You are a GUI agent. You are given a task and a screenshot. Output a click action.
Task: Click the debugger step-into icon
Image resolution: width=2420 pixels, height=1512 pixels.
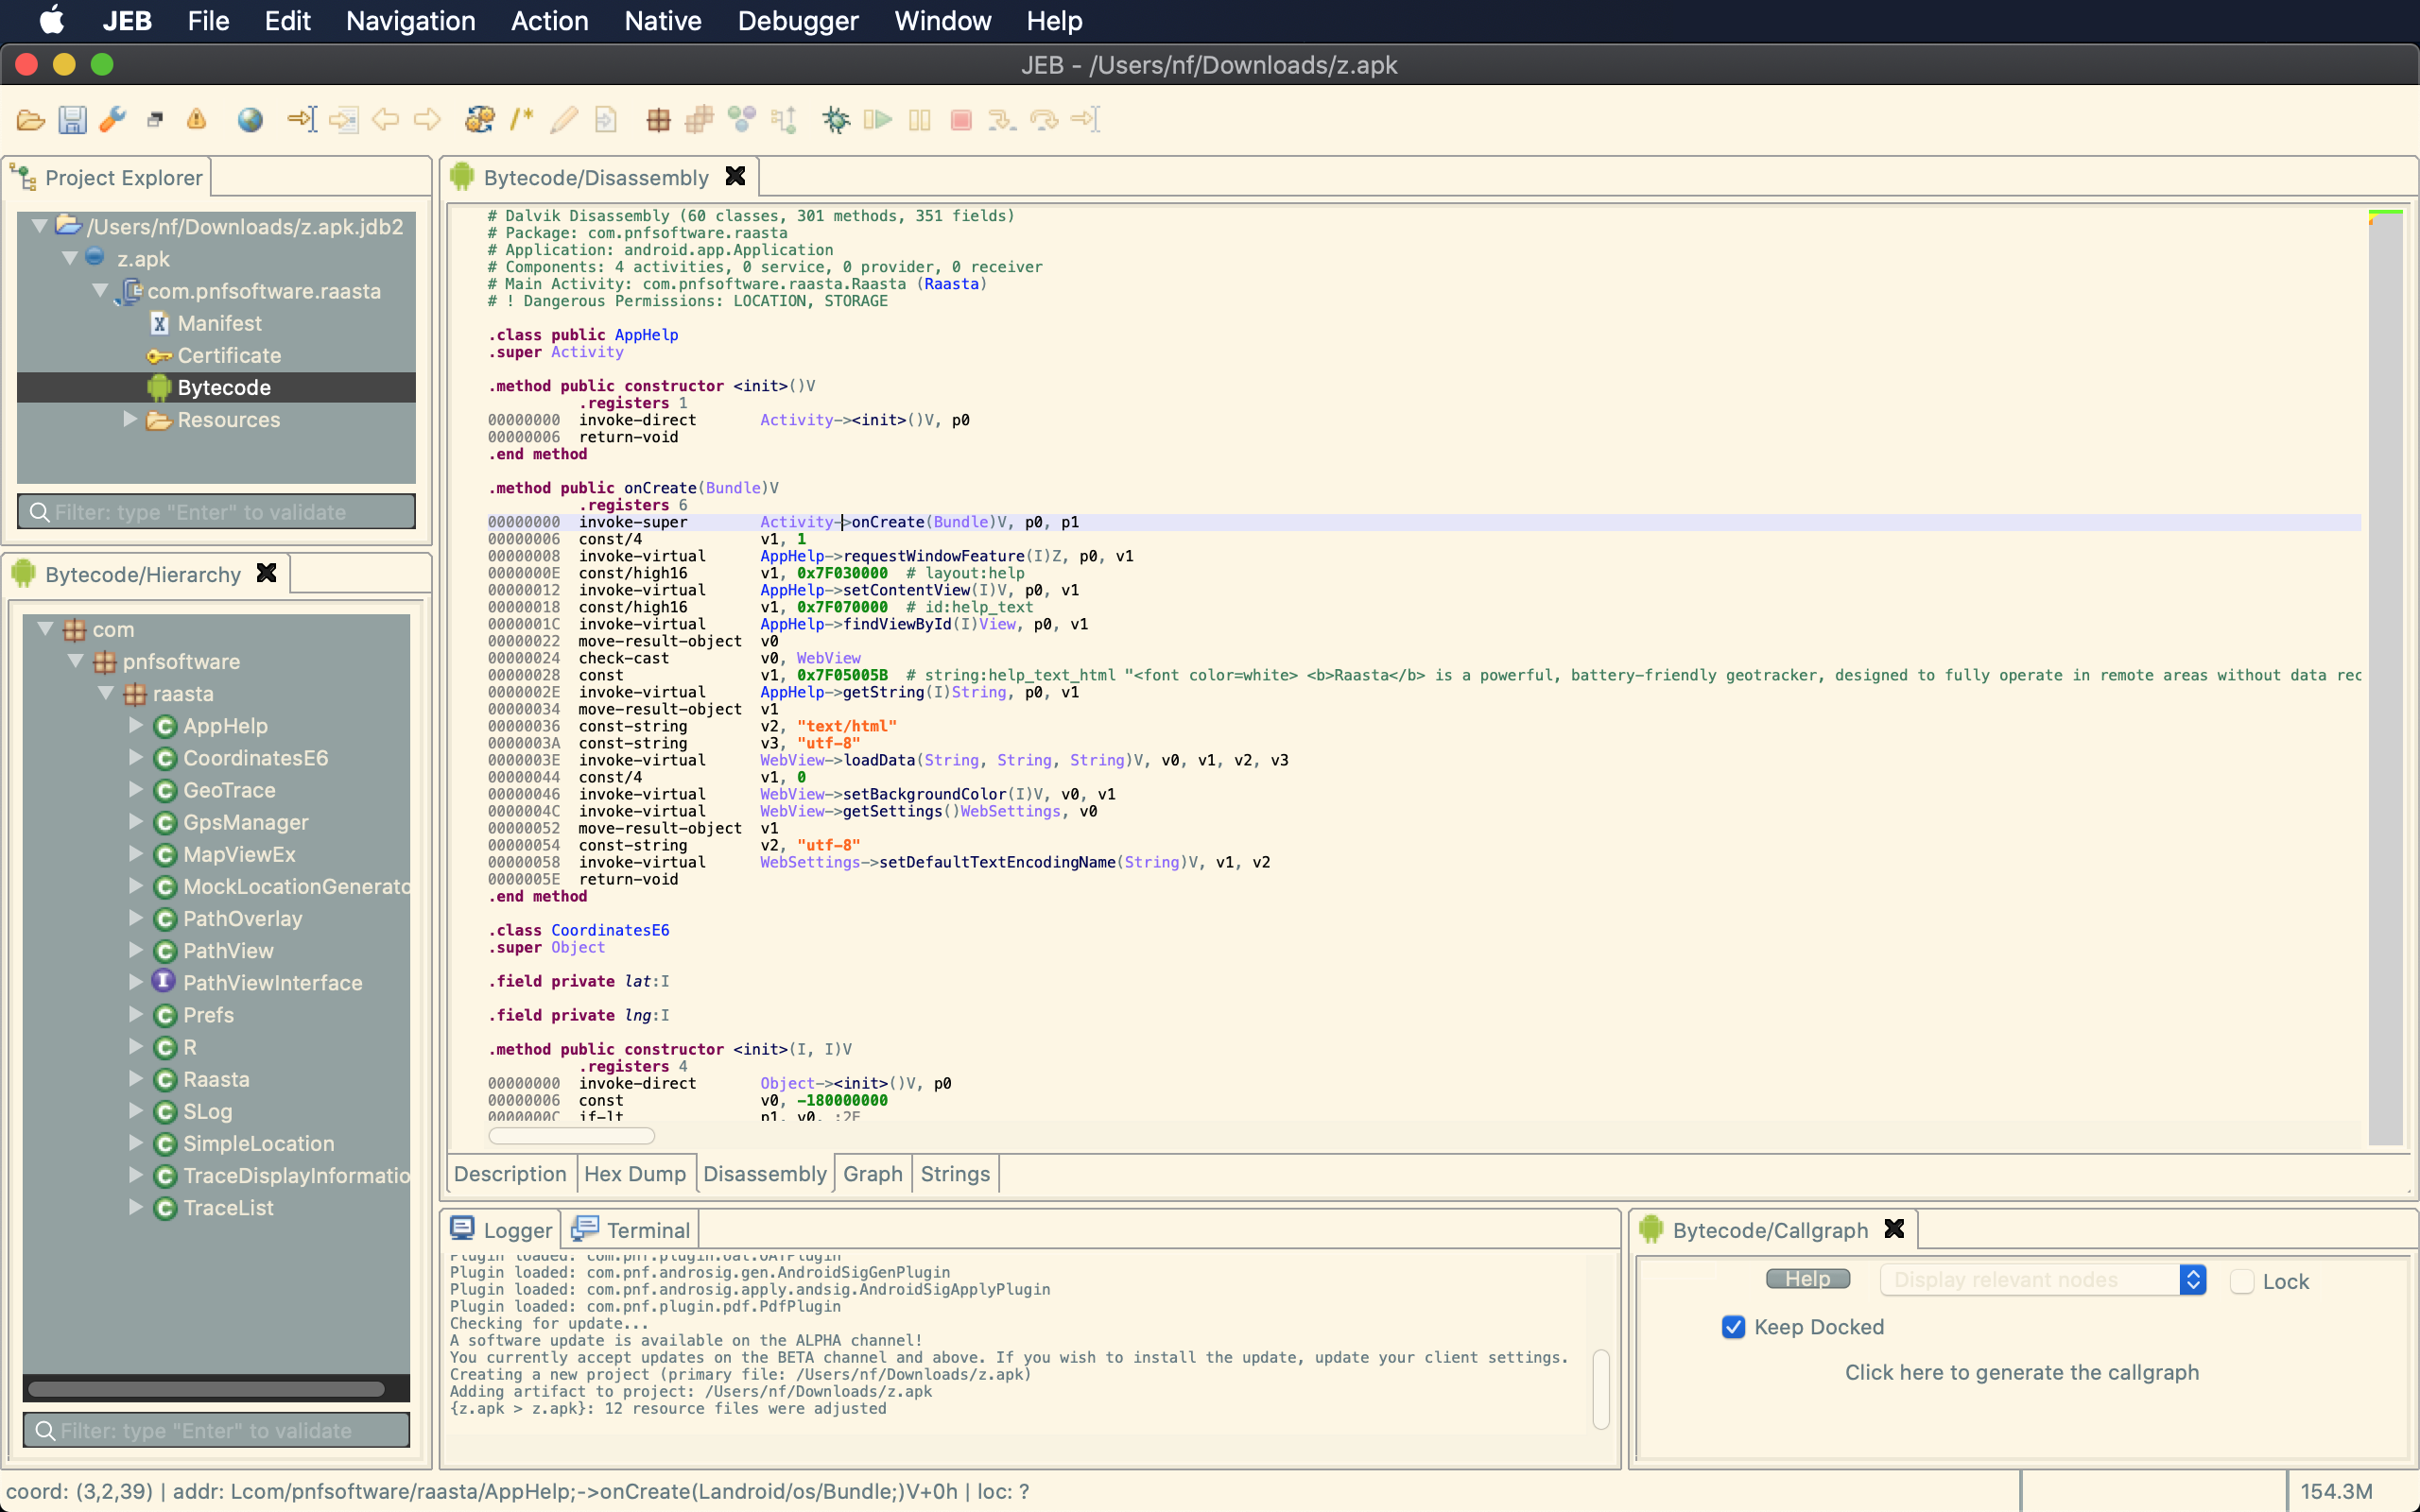point(1002,120)
